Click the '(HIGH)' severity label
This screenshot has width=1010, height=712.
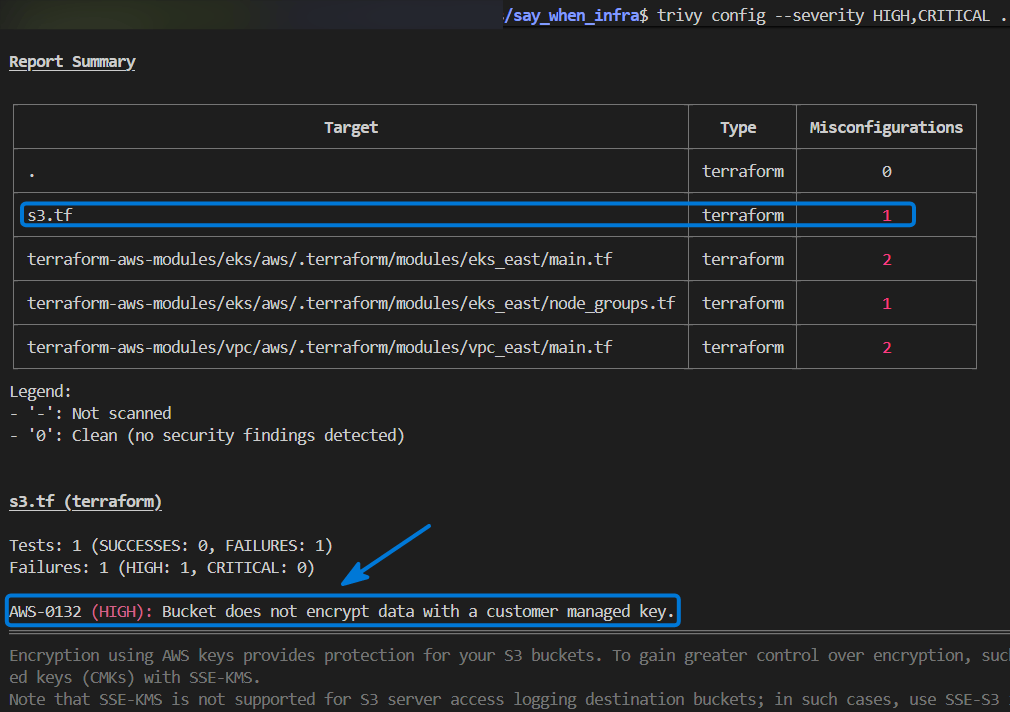tap(122, 611)
